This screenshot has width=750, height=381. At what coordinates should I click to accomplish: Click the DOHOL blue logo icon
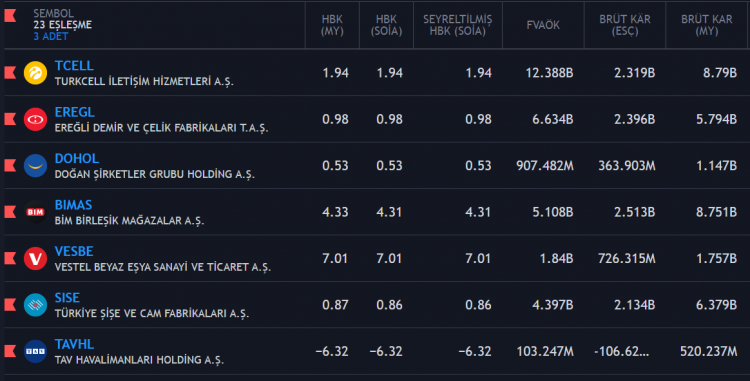coord(35,165)
